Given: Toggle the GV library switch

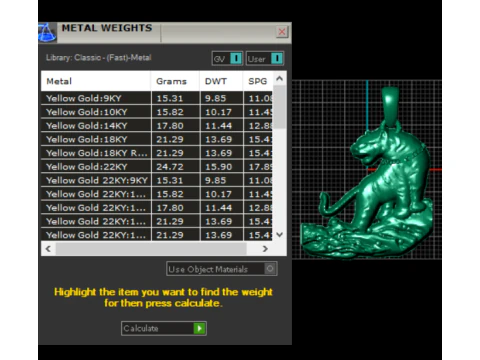Looking at the screenshot, I should [x=227, y=59].
